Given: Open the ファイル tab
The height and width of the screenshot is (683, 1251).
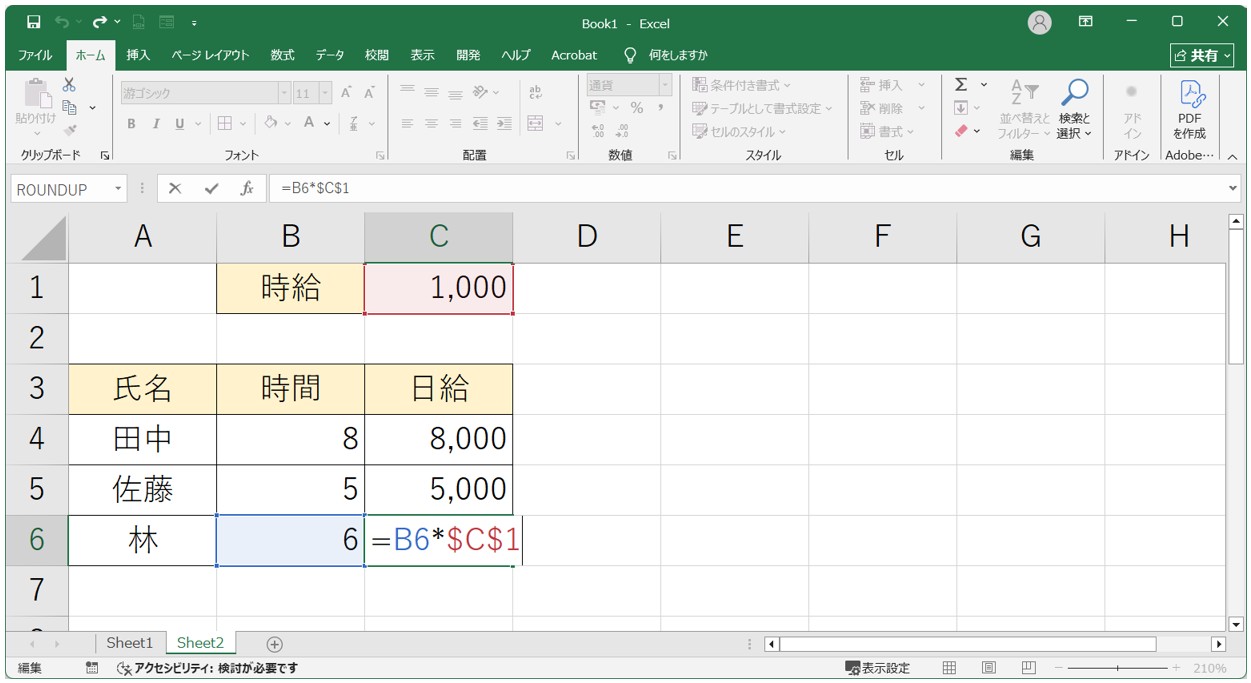Looking at the screenshot, I should click(35, 55).
